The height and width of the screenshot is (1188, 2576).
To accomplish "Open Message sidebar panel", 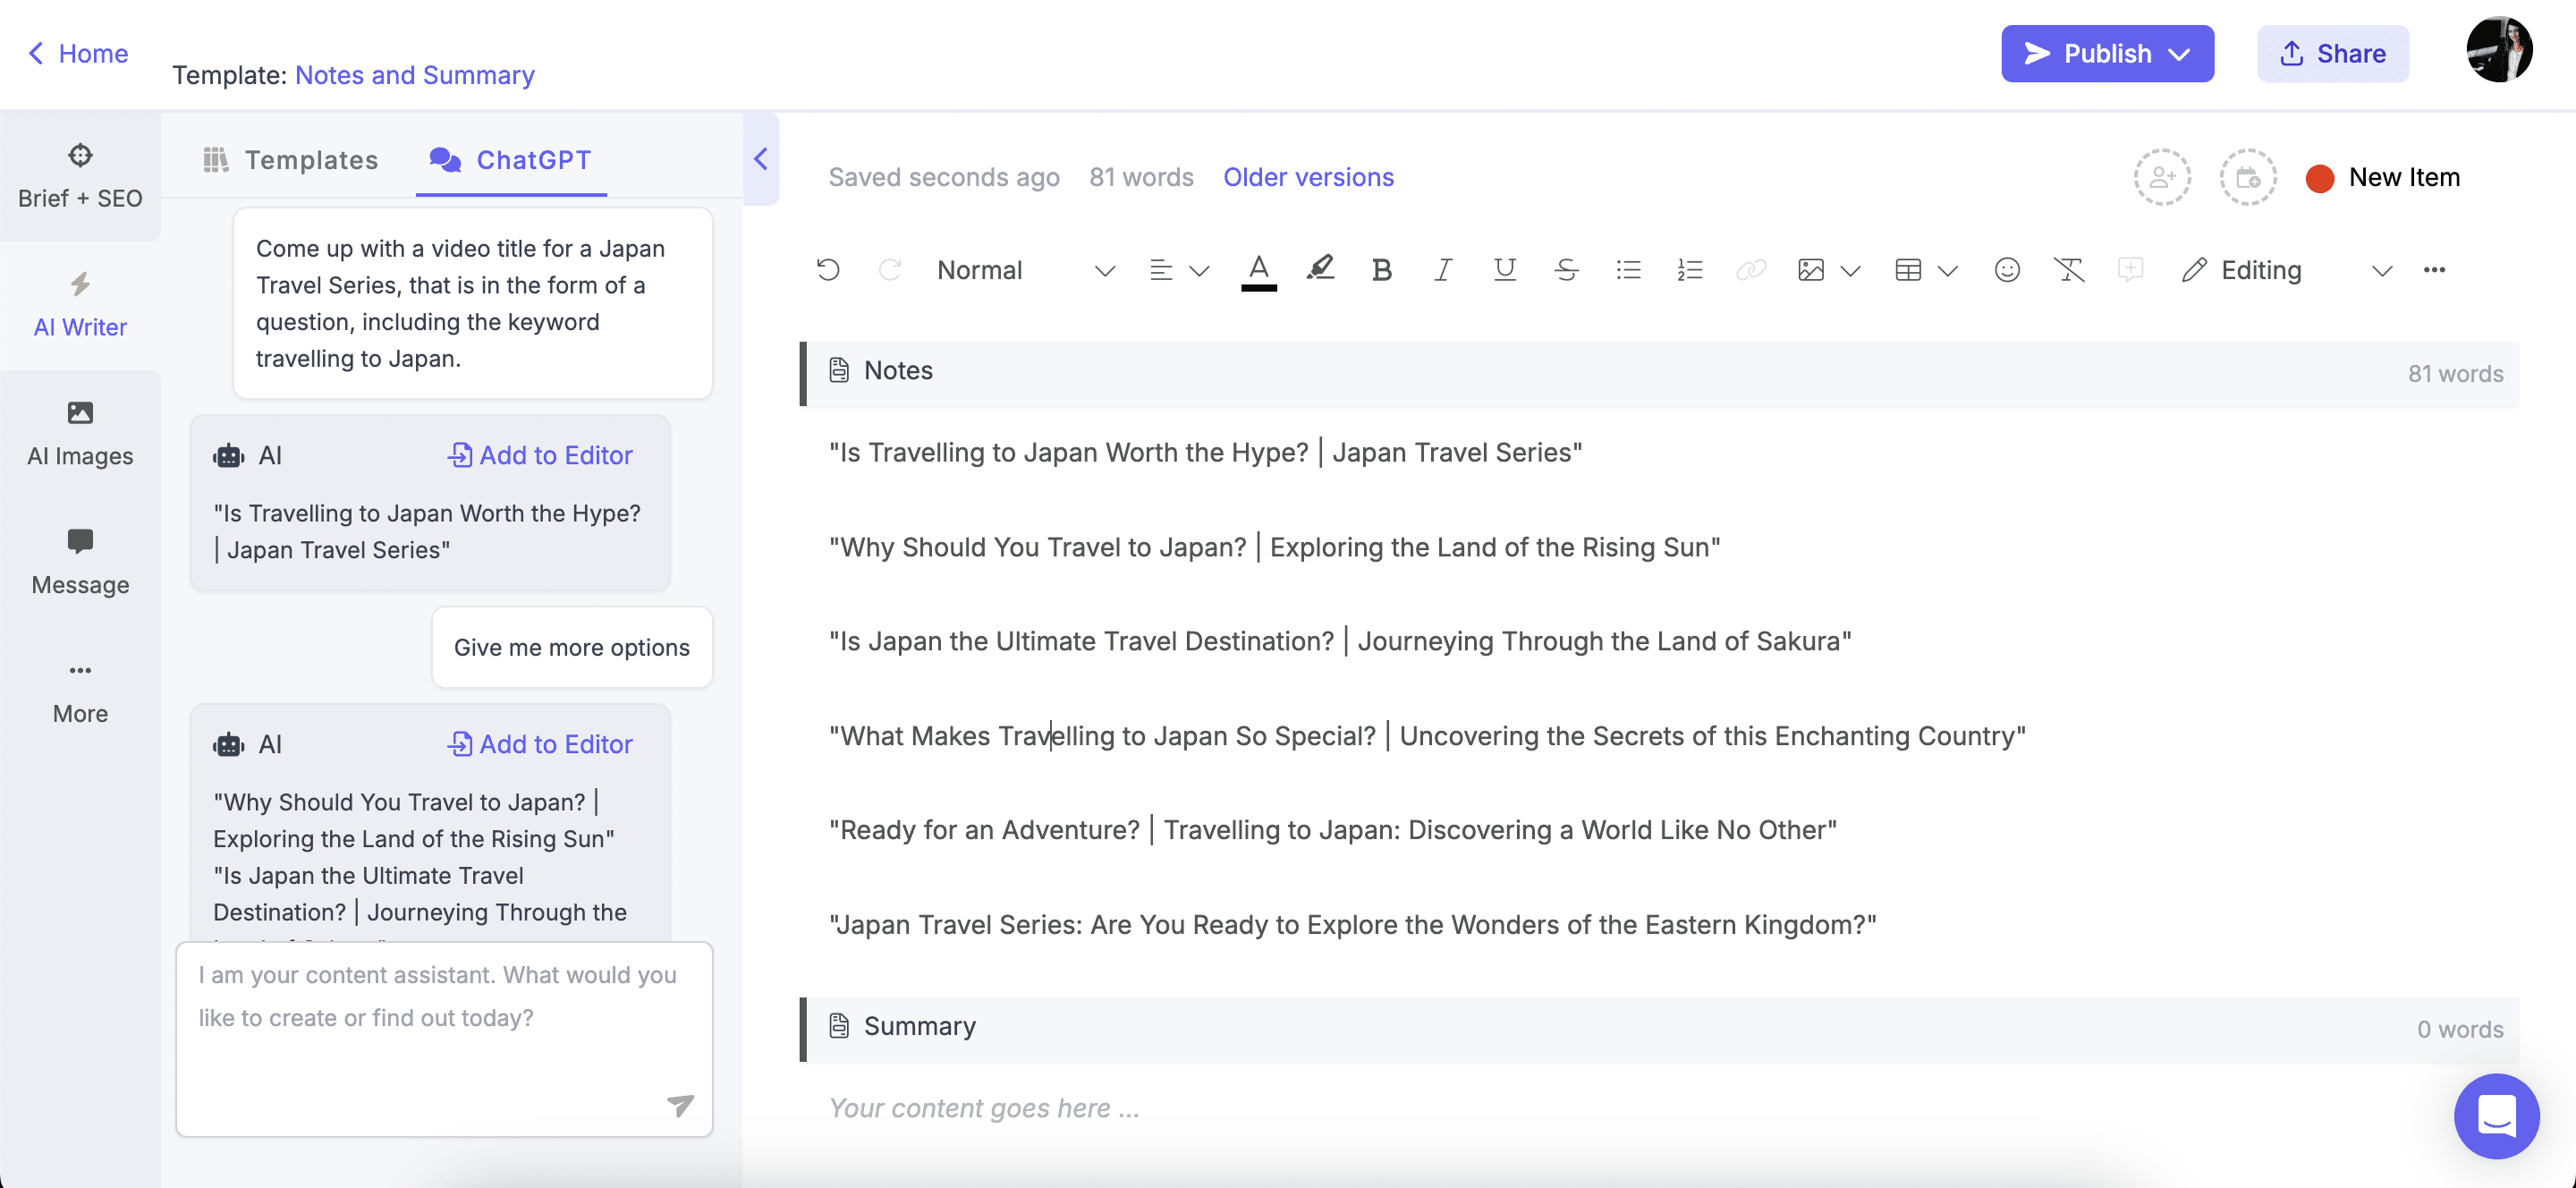I will click(x=80, y=563).
